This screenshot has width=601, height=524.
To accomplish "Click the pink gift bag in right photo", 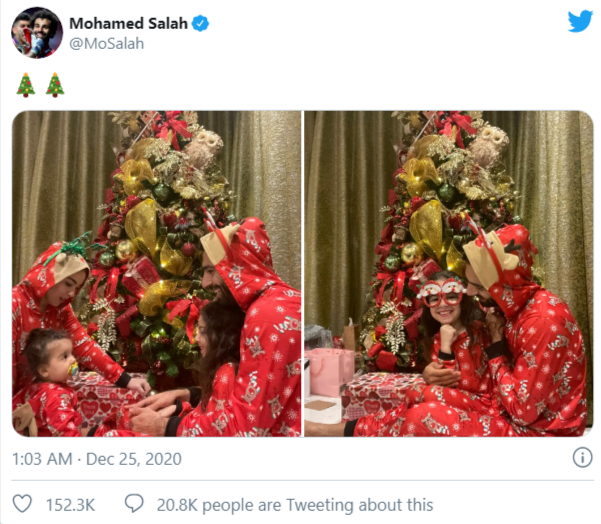I will click(332, 370).
